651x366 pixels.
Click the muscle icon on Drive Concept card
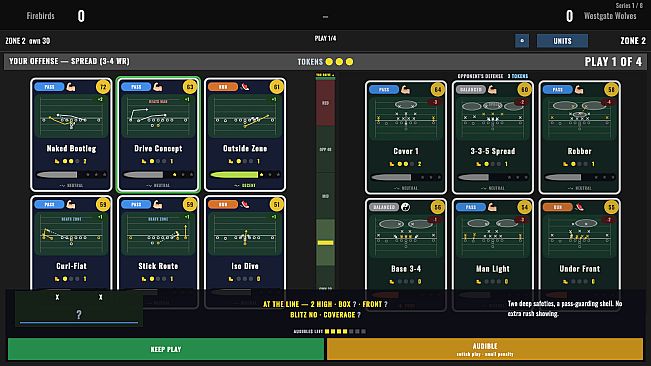pyautogui.click(x=158, y=87)
